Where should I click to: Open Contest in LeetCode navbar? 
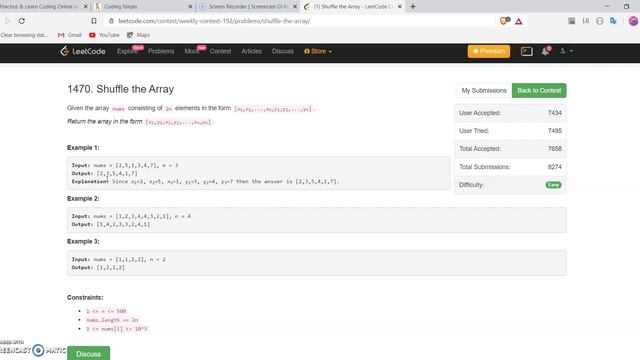tap(220, 51)
